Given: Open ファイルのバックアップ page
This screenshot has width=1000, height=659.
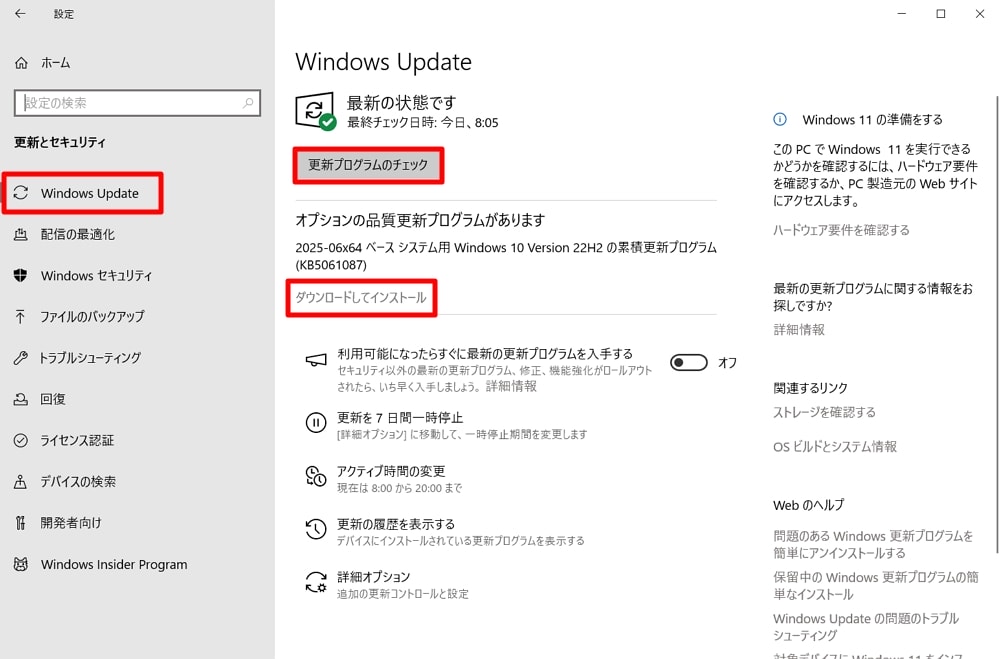Looking at the screenshot, I should coord(92,316).
